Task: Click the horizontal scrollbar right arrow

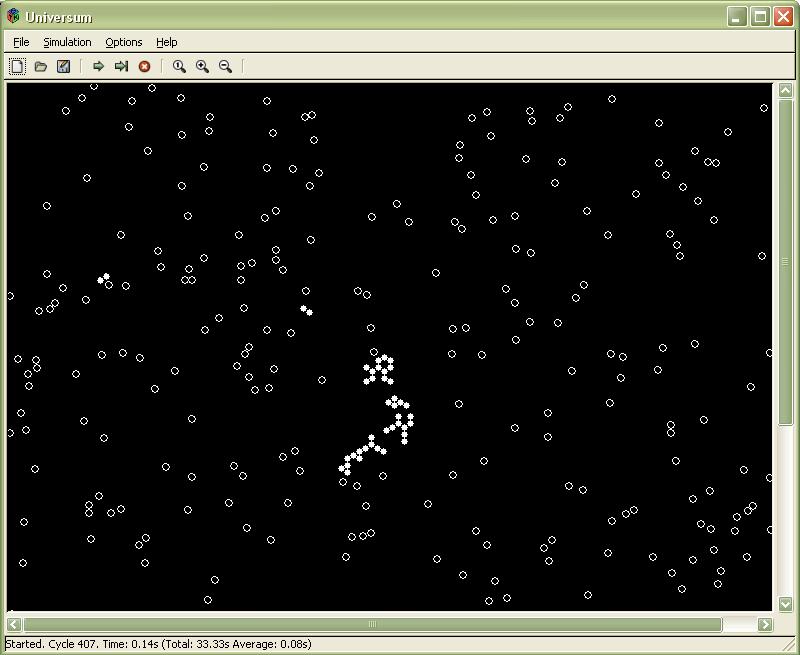Action: [x=765, y=624]
